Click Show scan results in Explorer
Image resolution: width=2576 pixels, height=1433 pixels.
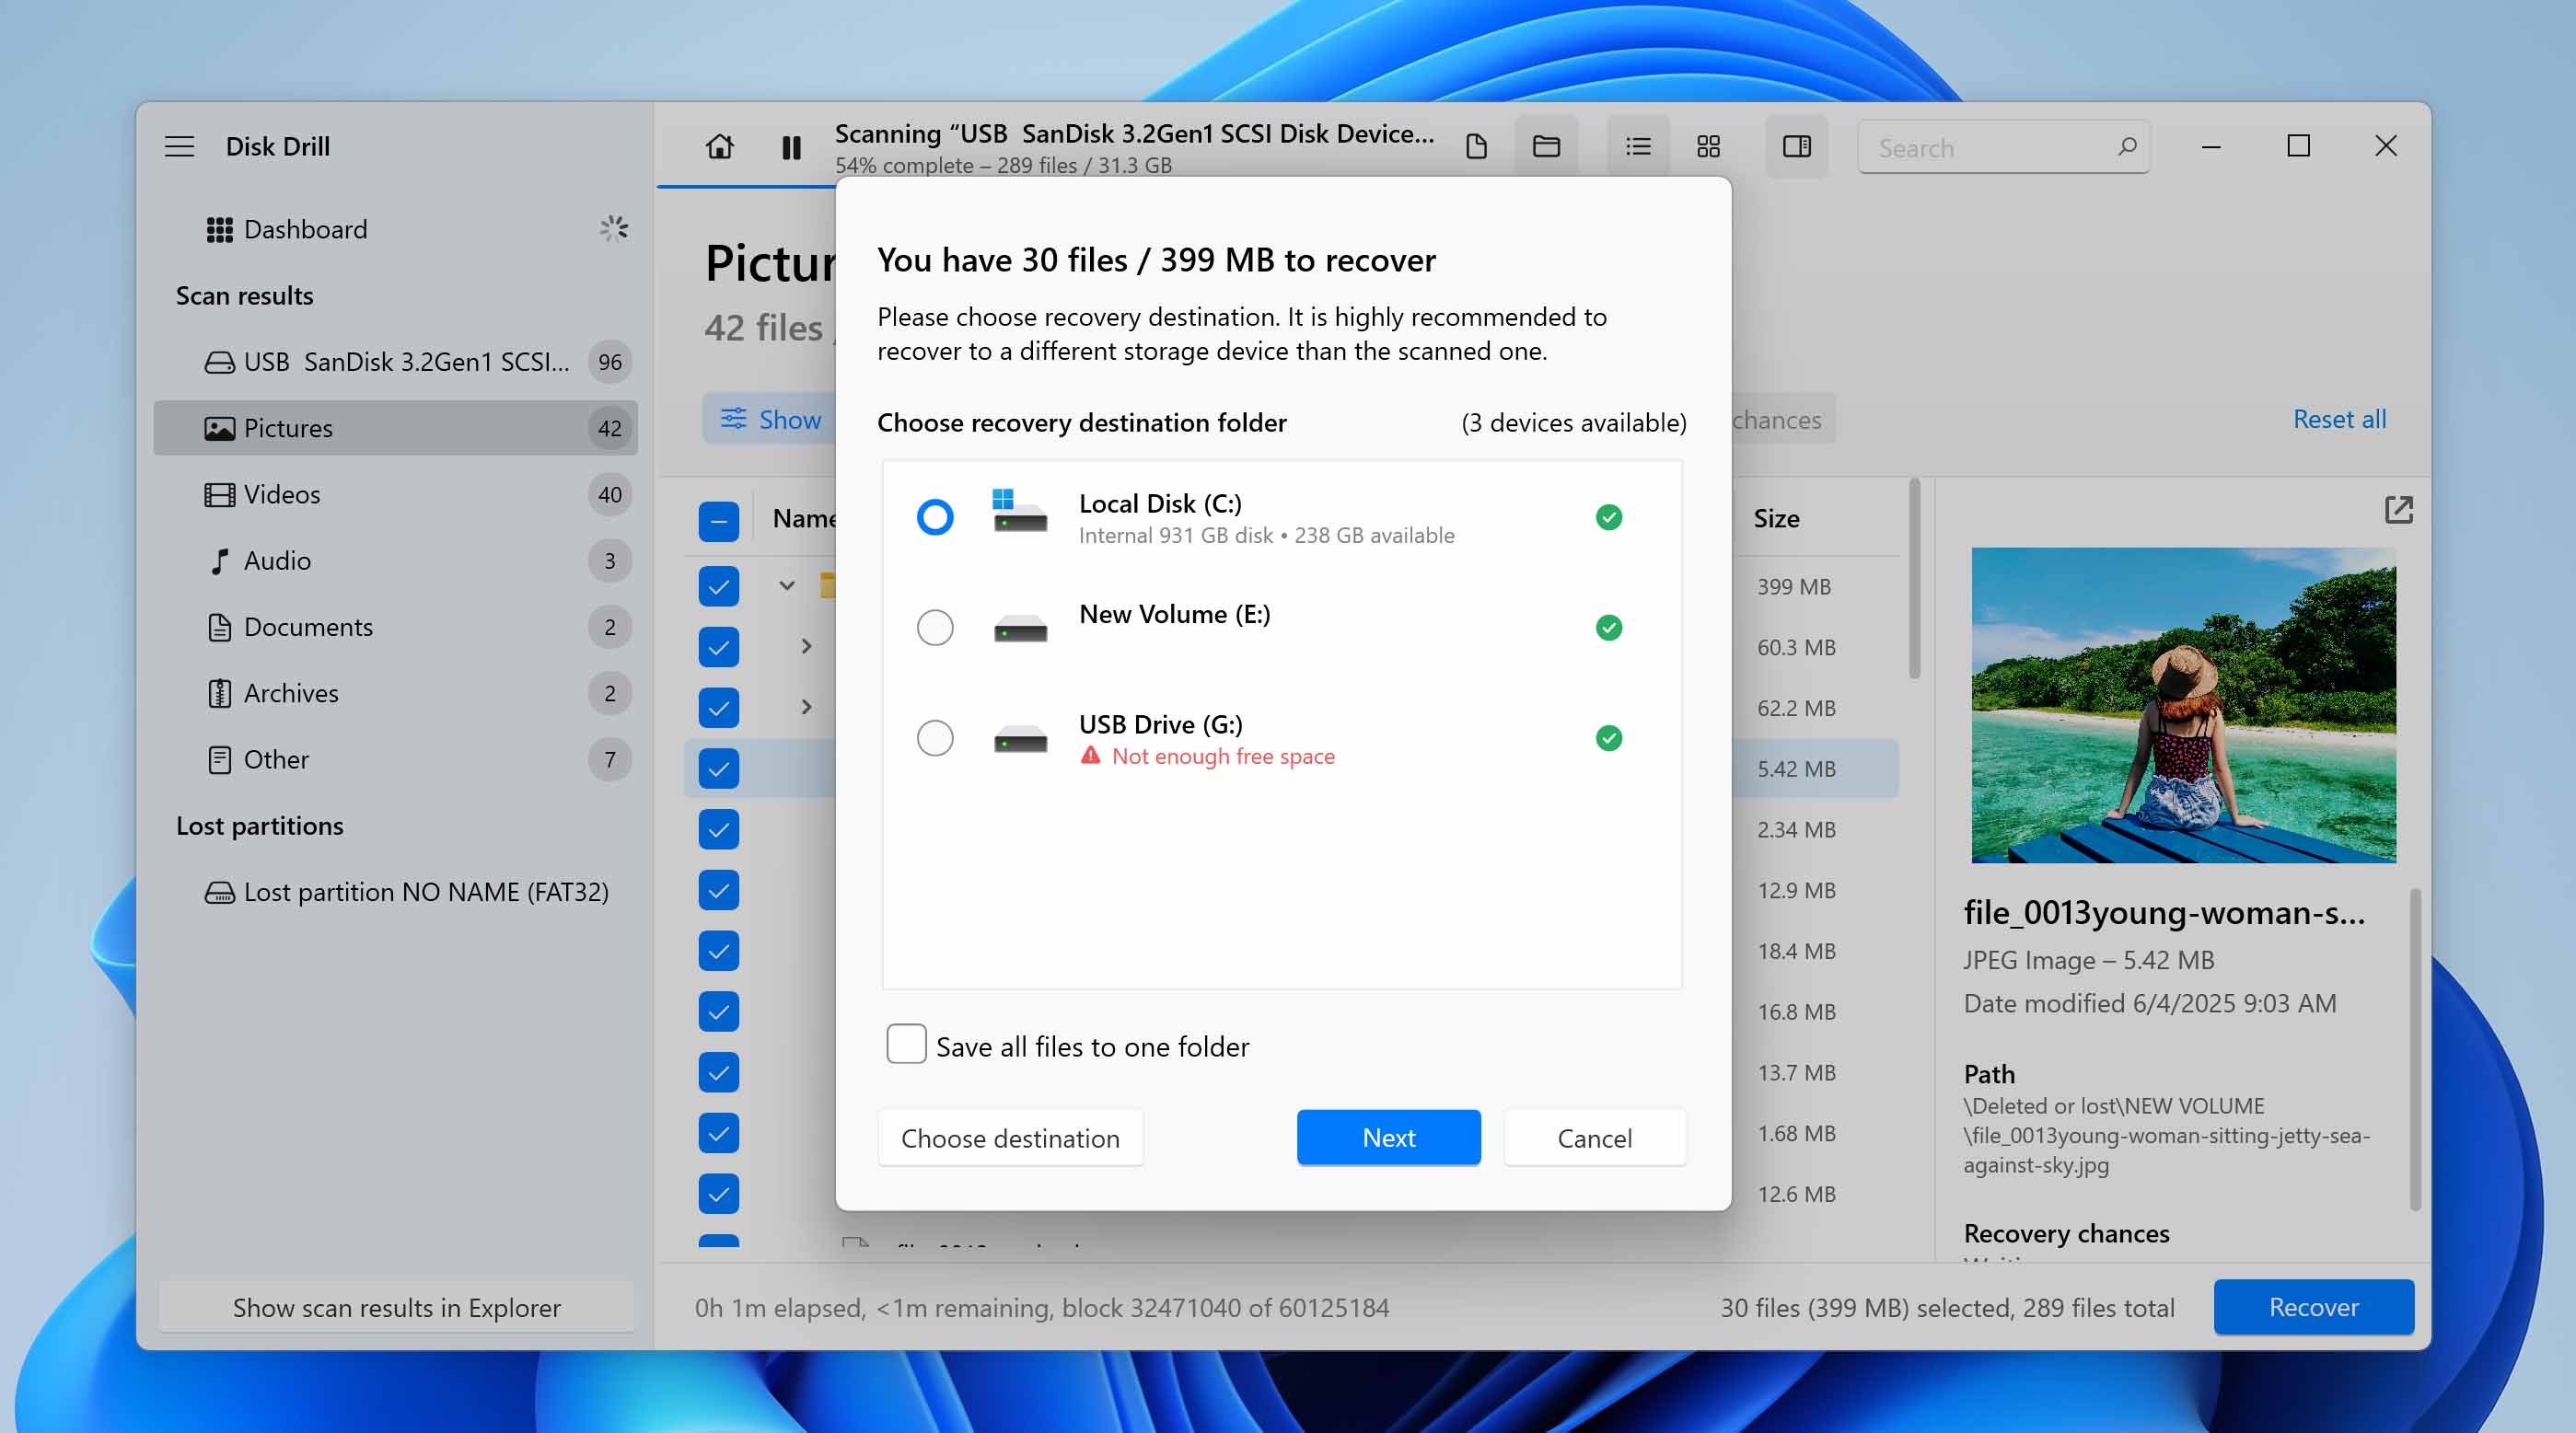point(397,1307)
